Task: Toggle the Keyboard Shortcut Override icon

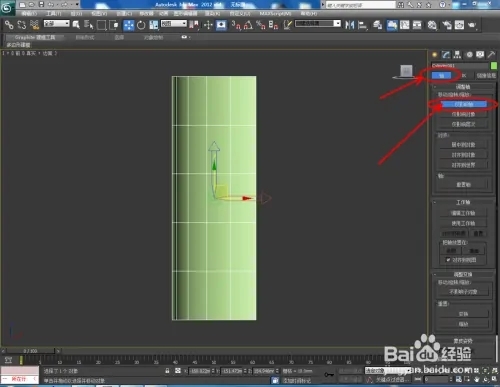Action: point(221,25)
